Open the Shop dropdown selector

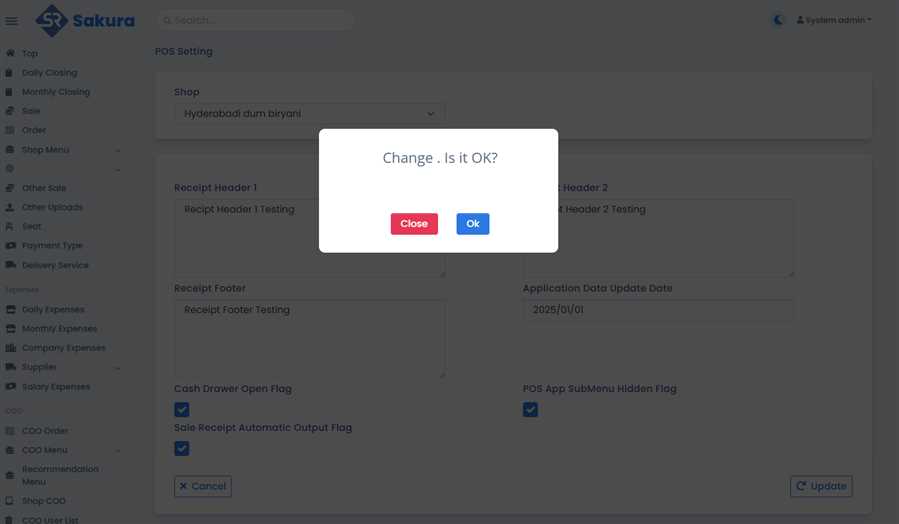click(x=310, y=114)
